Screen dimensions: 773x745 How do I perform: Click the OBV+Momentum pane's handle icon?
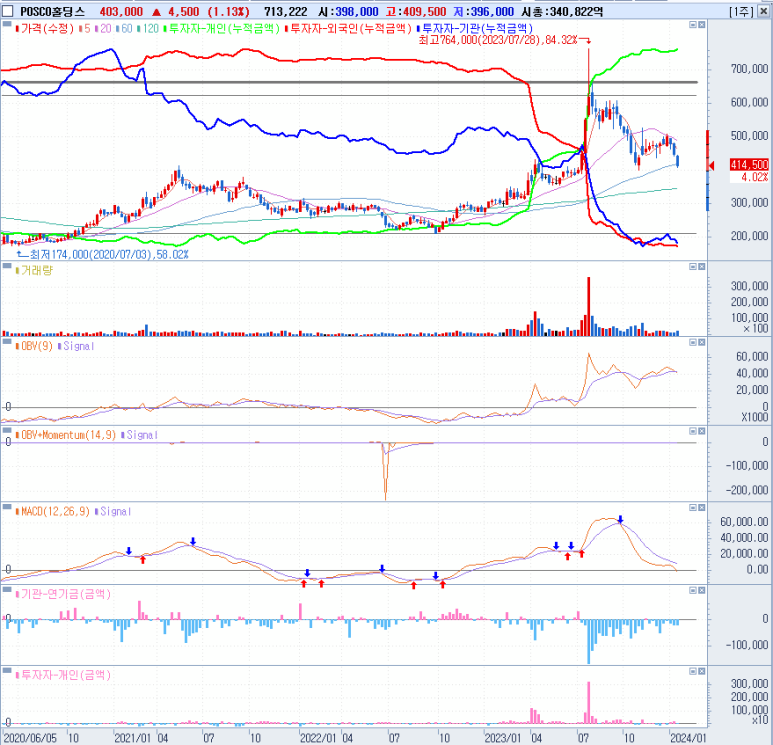click(x=7, y=431)
